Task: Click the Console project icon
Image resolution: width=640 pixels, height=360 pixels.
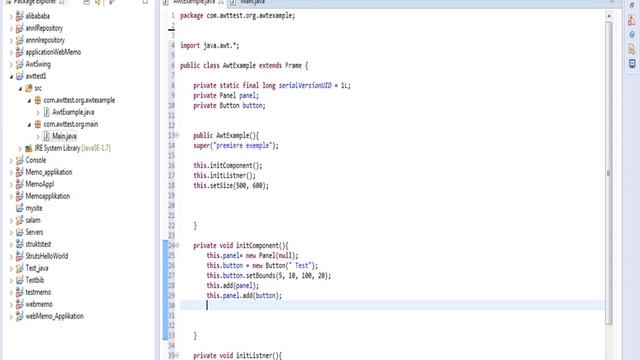Action: tap(19, 160)
